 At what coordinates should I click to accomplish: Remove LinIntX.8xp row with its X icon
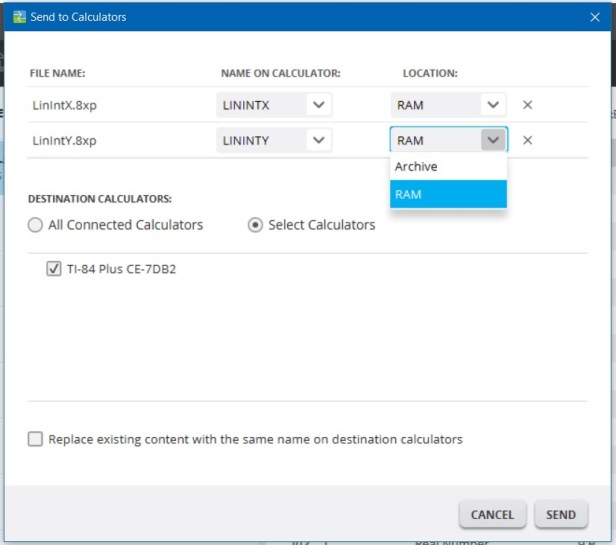[x=528, y=105]
